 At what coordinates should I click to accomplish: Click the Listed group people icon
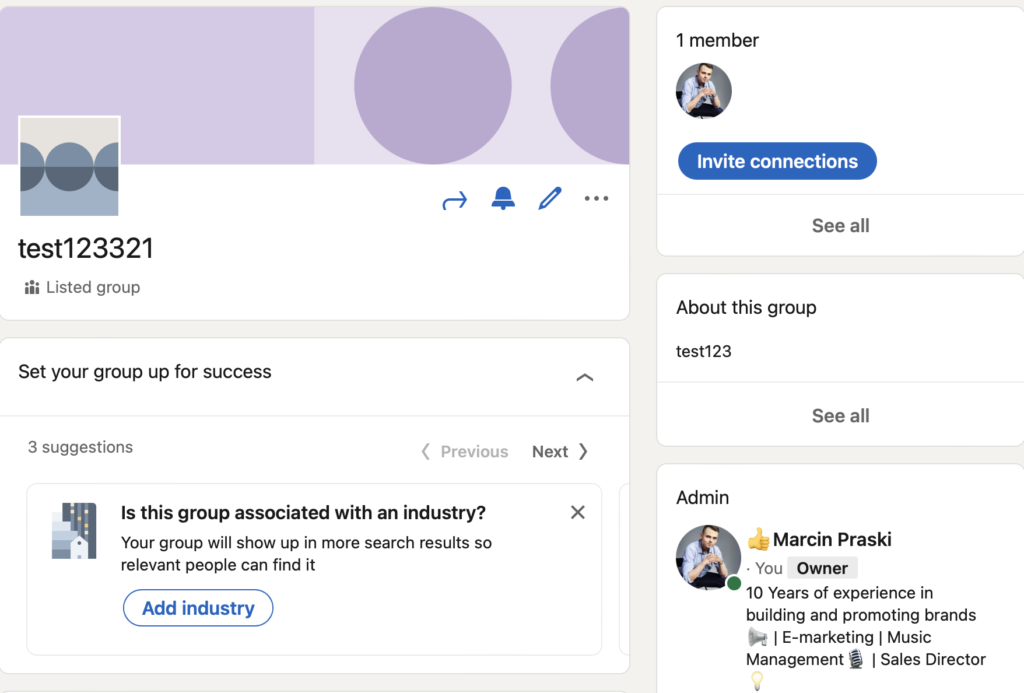click(x=32, y=288)
